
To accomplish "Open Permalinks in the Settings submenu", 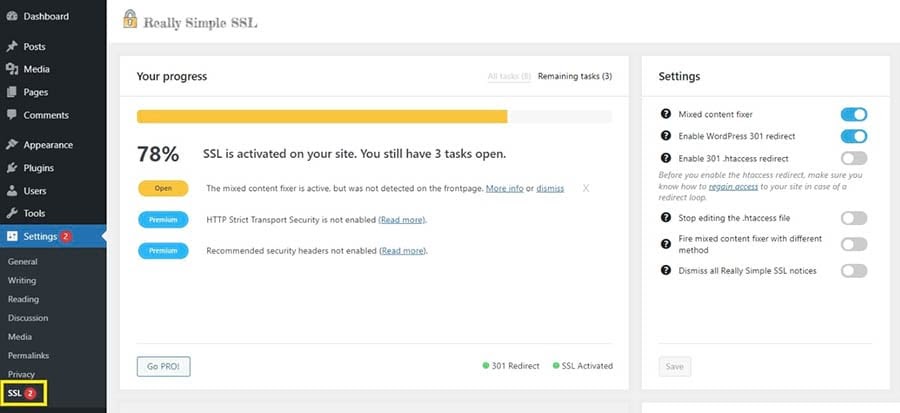I will pos(27,356).
